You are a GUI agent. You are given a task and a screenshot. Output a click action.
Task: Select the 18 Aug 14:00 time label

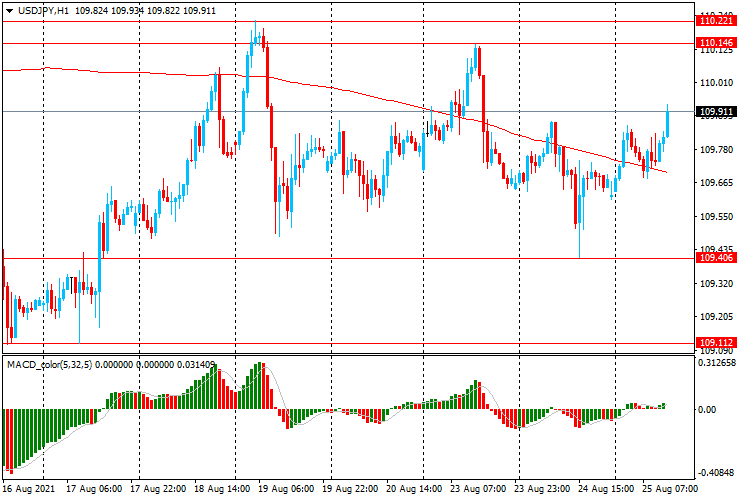point(222,488)
